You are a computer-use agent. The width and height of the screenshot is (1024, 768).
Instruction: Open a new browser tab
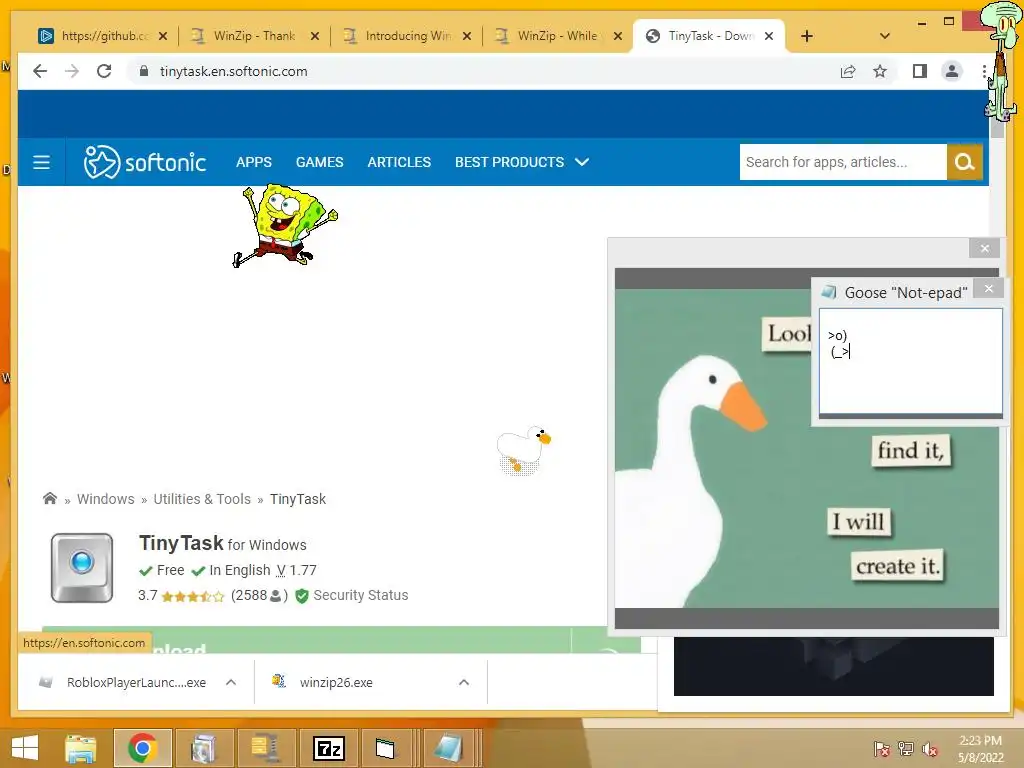pyautogui.click(x=807, y=36)
